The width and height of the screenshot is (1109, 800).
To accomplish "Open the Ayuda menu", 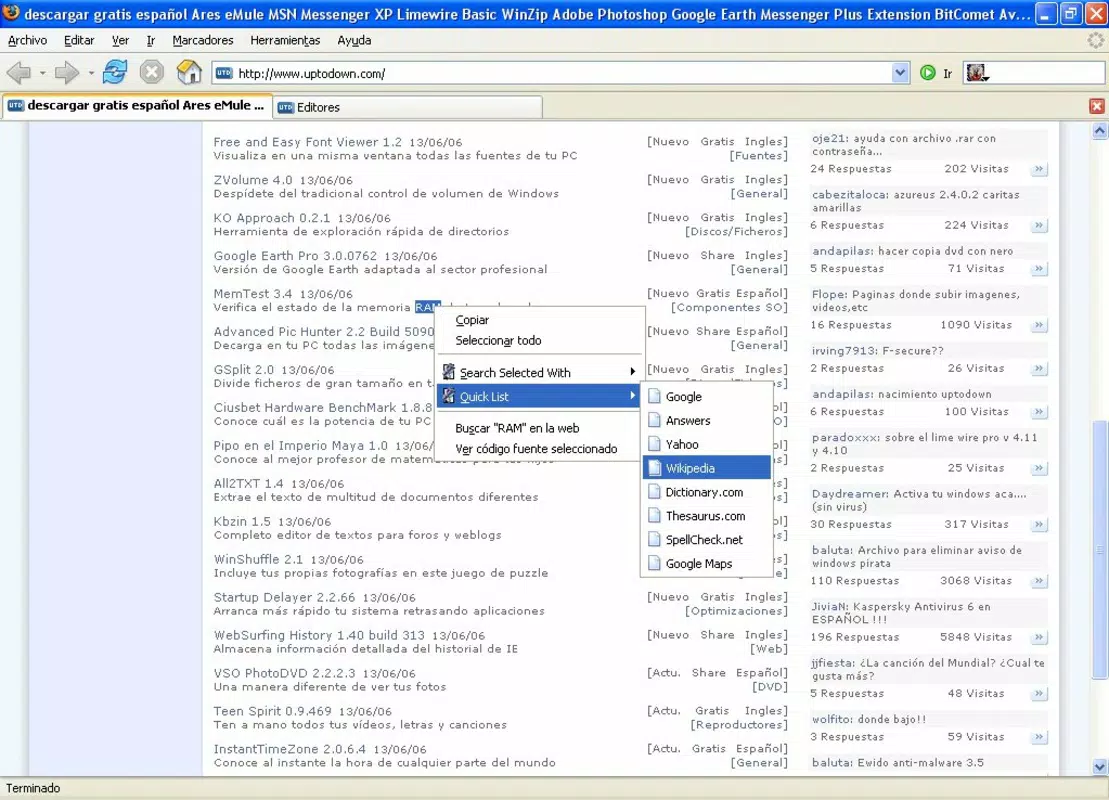I will point(354,40).
